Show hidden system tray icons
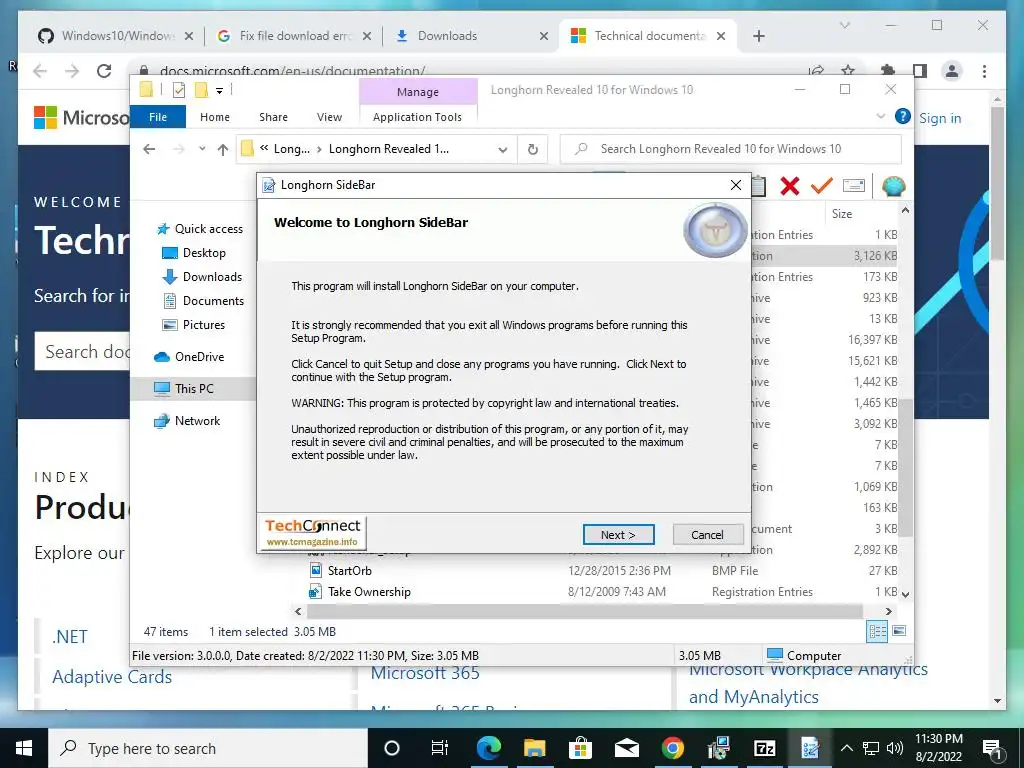 coord(846,748)
